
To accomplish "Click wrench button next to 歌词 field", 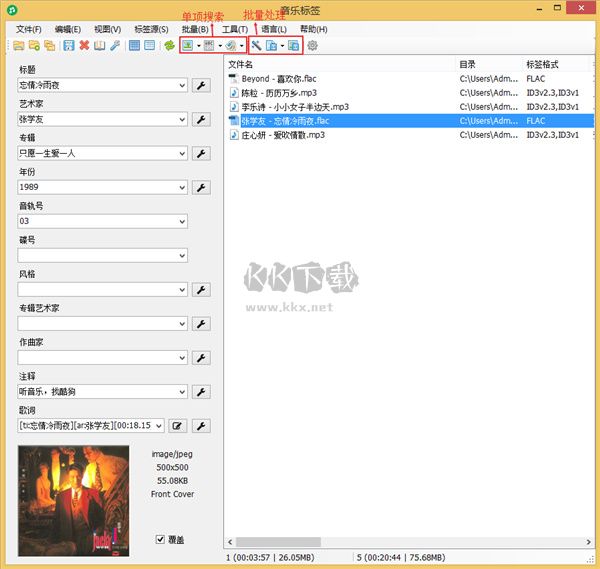I will coord(201,426).
